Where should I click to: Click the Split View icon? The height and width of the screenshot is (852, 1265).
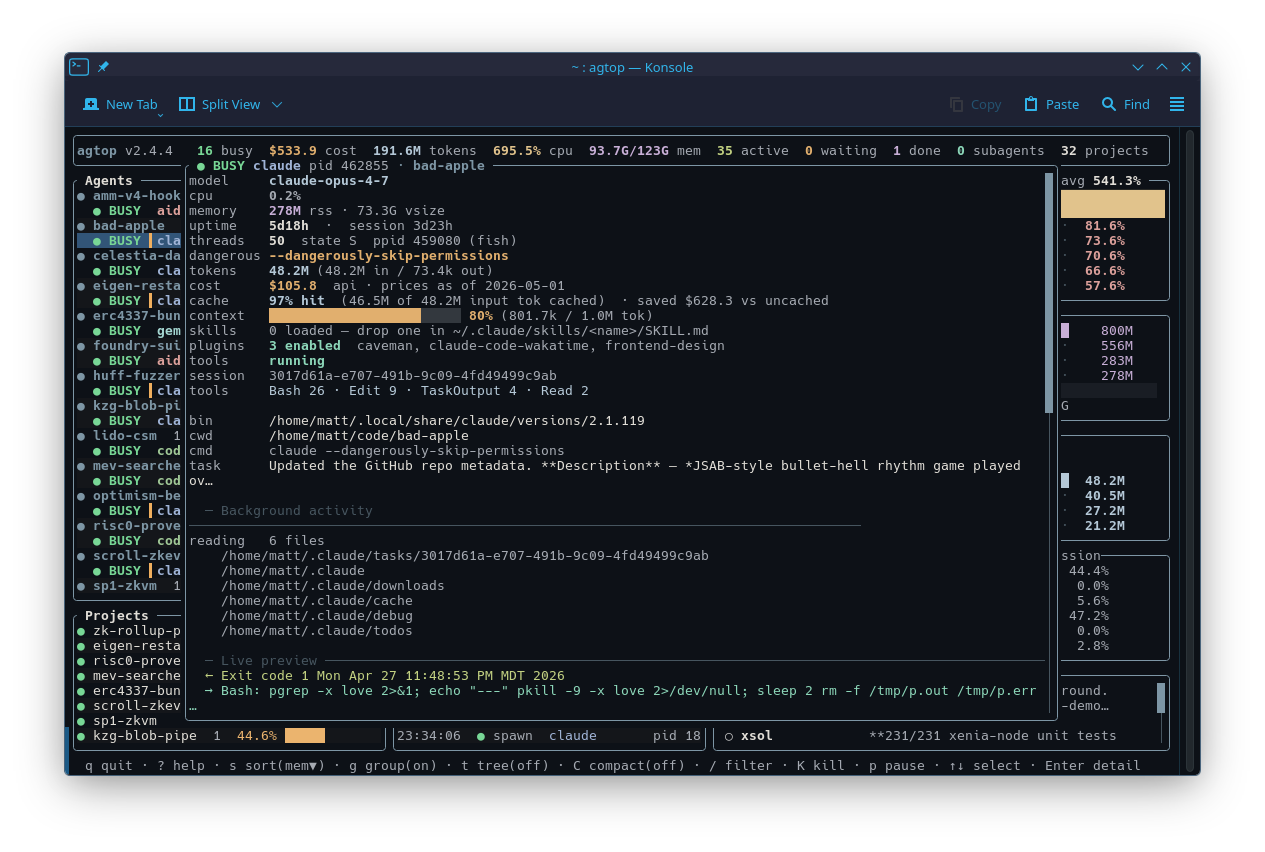click(187, 104)
